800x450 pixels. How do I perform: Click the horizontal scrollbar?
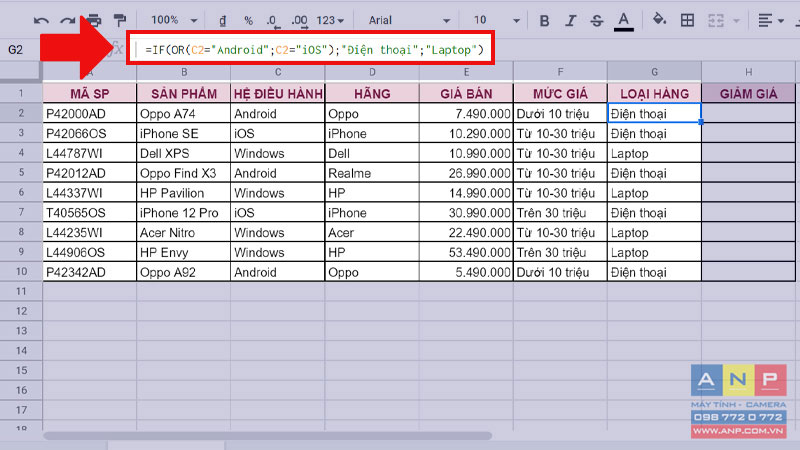[x=268, y=436]
